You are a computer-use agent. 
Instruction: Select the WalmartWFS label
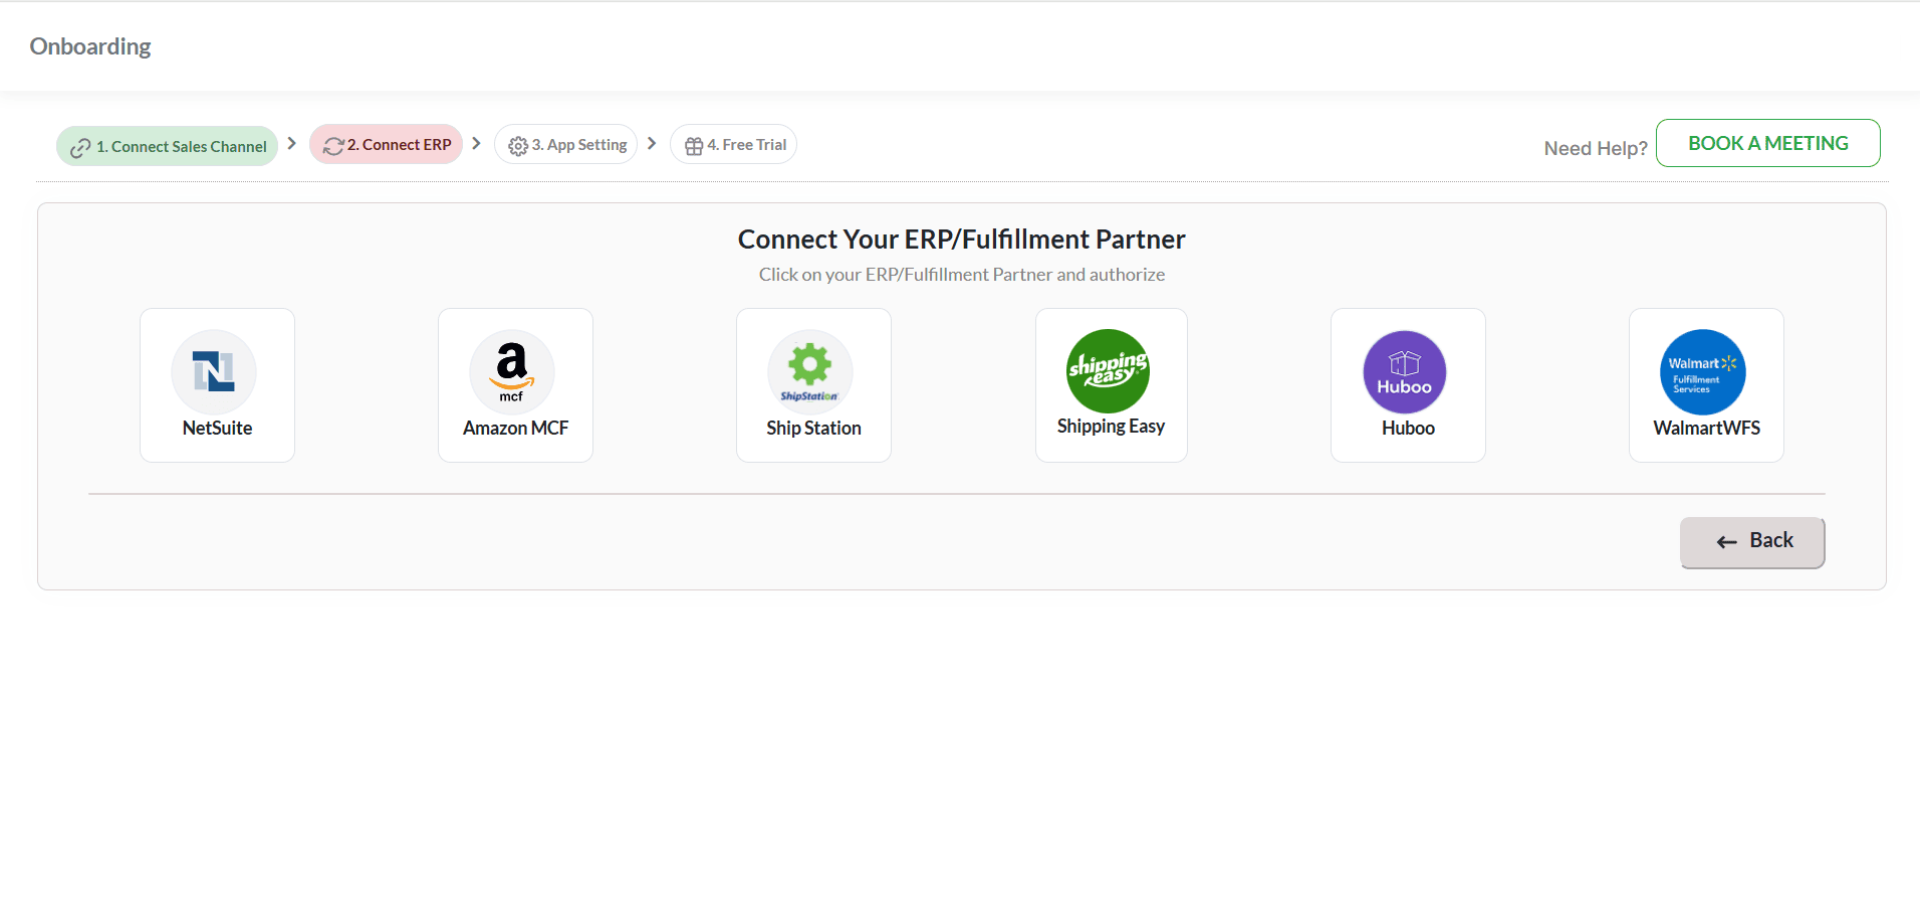point(1707,428)
